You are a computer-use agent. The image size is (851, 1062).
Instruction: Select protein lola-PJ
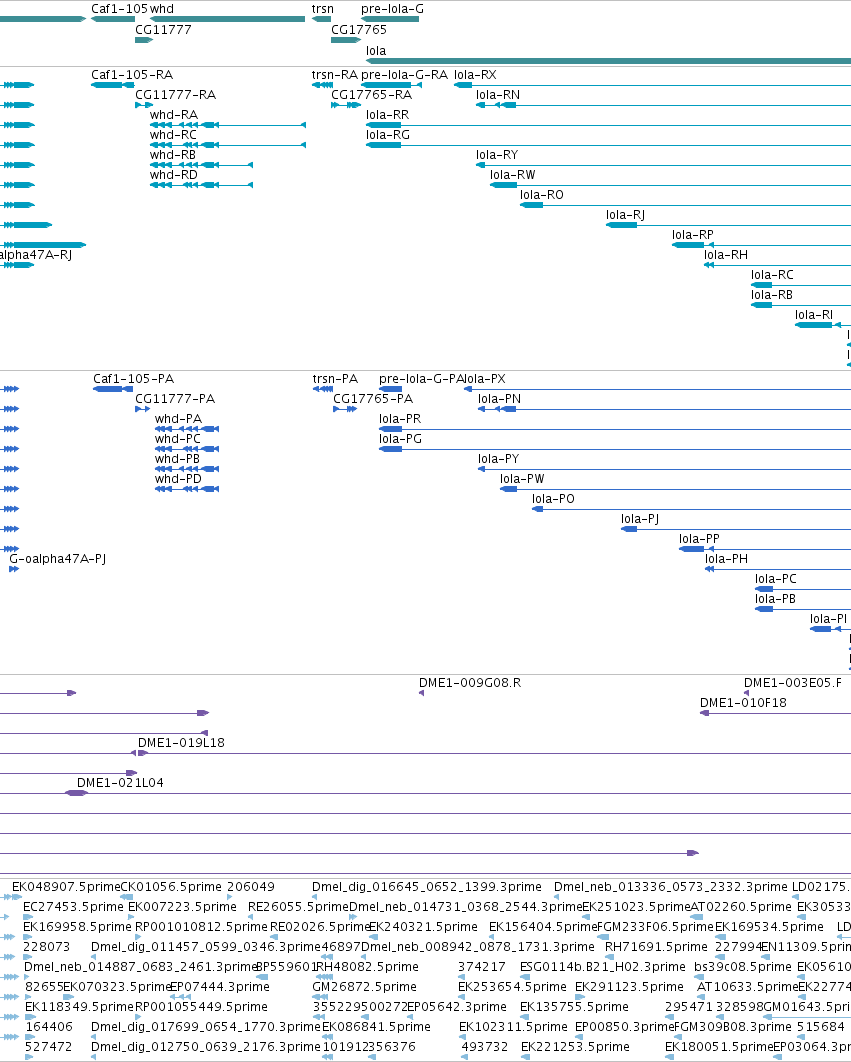click(640, 519)
